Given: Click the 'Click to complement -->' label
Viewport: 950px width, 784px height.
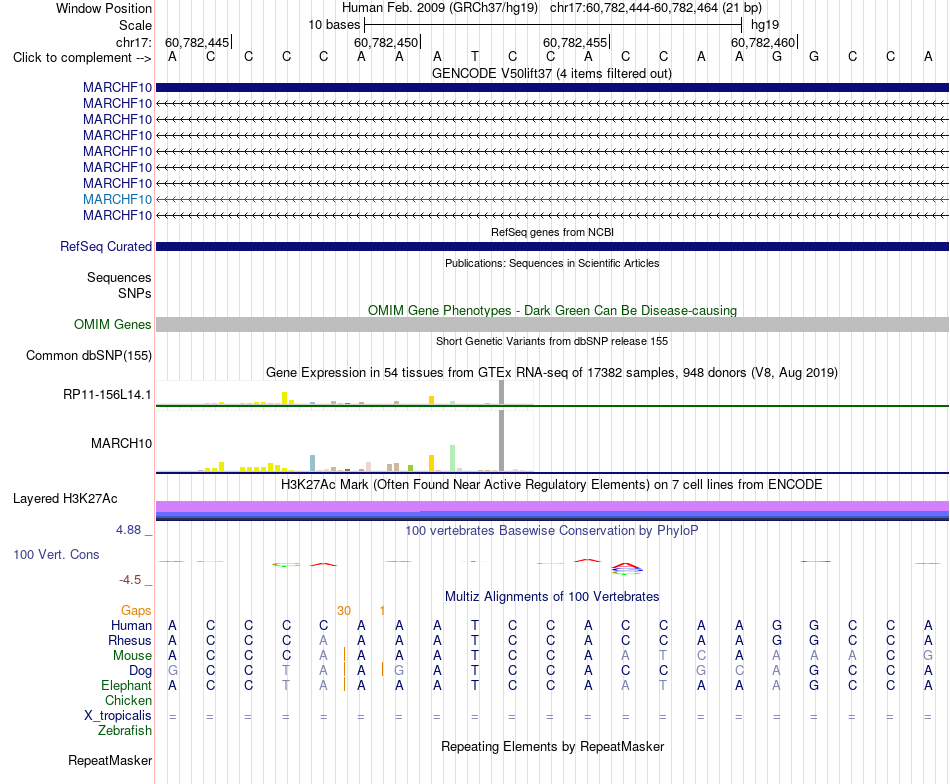Looking at the screenshot, I should [82, 58].
